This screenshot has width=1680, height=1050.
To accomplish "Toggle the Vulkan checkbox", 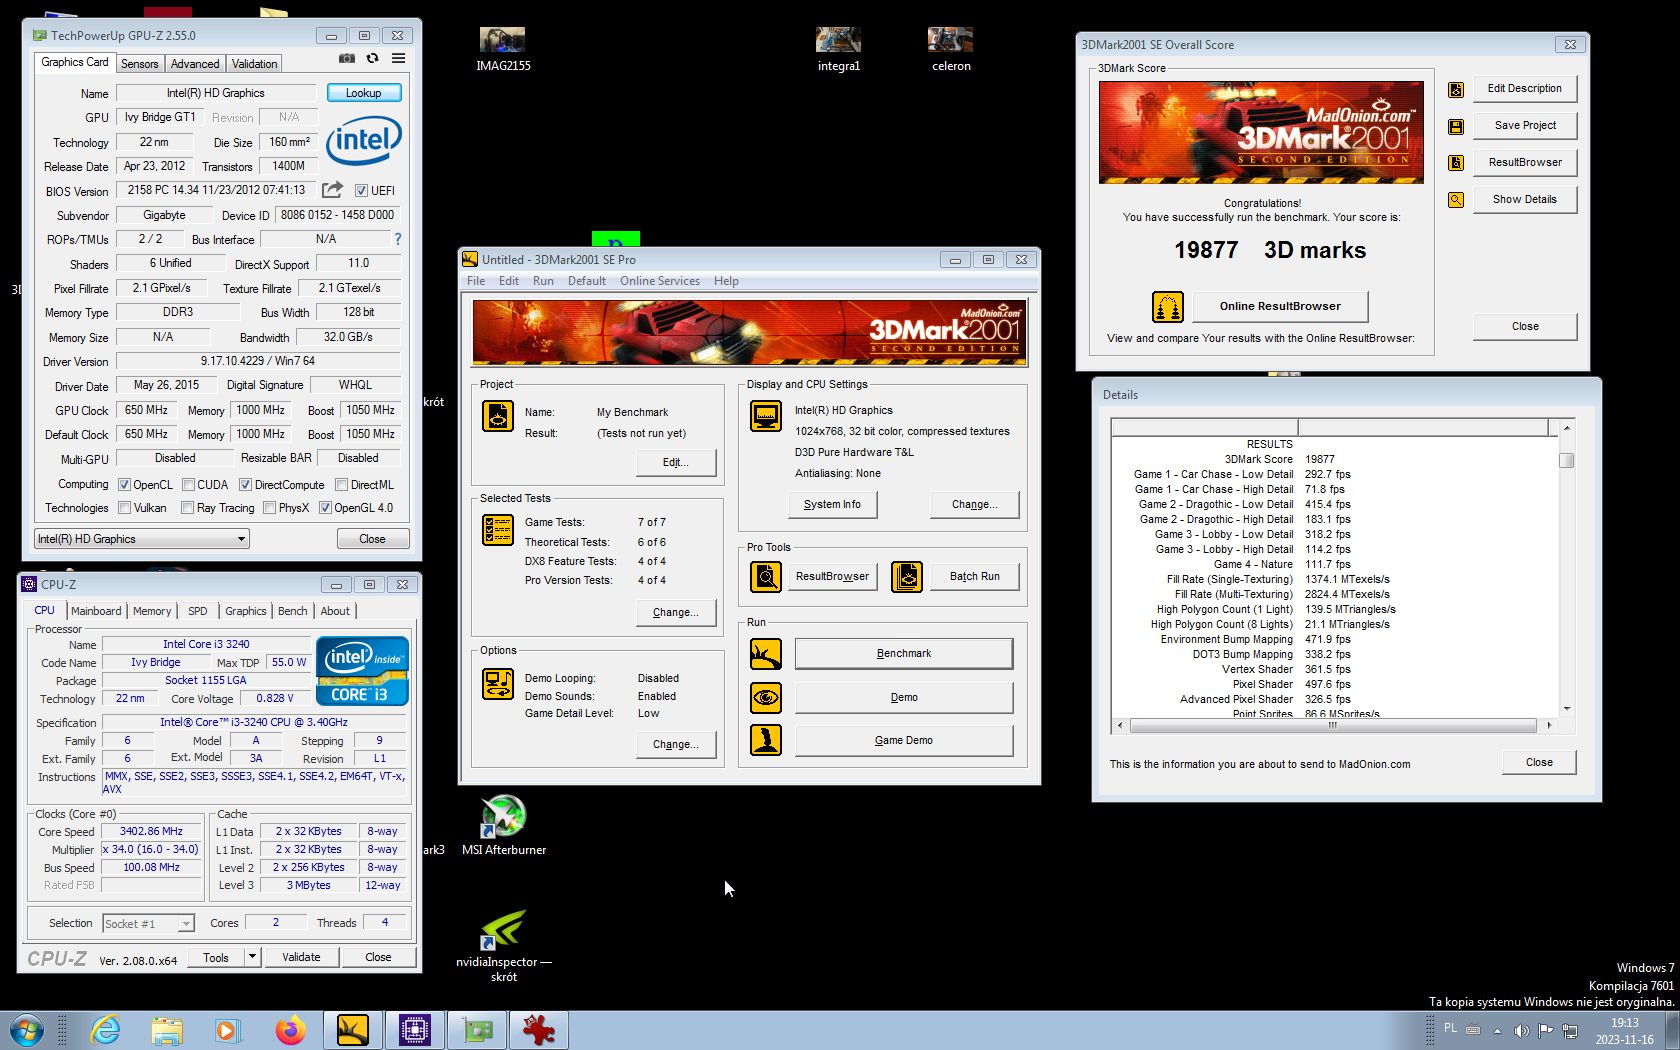I will (x=124, y=508).
